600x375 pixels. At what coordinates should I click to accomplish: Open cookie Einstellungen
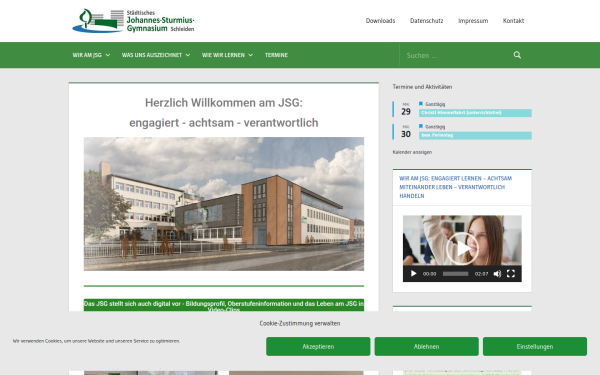(535, 346)
